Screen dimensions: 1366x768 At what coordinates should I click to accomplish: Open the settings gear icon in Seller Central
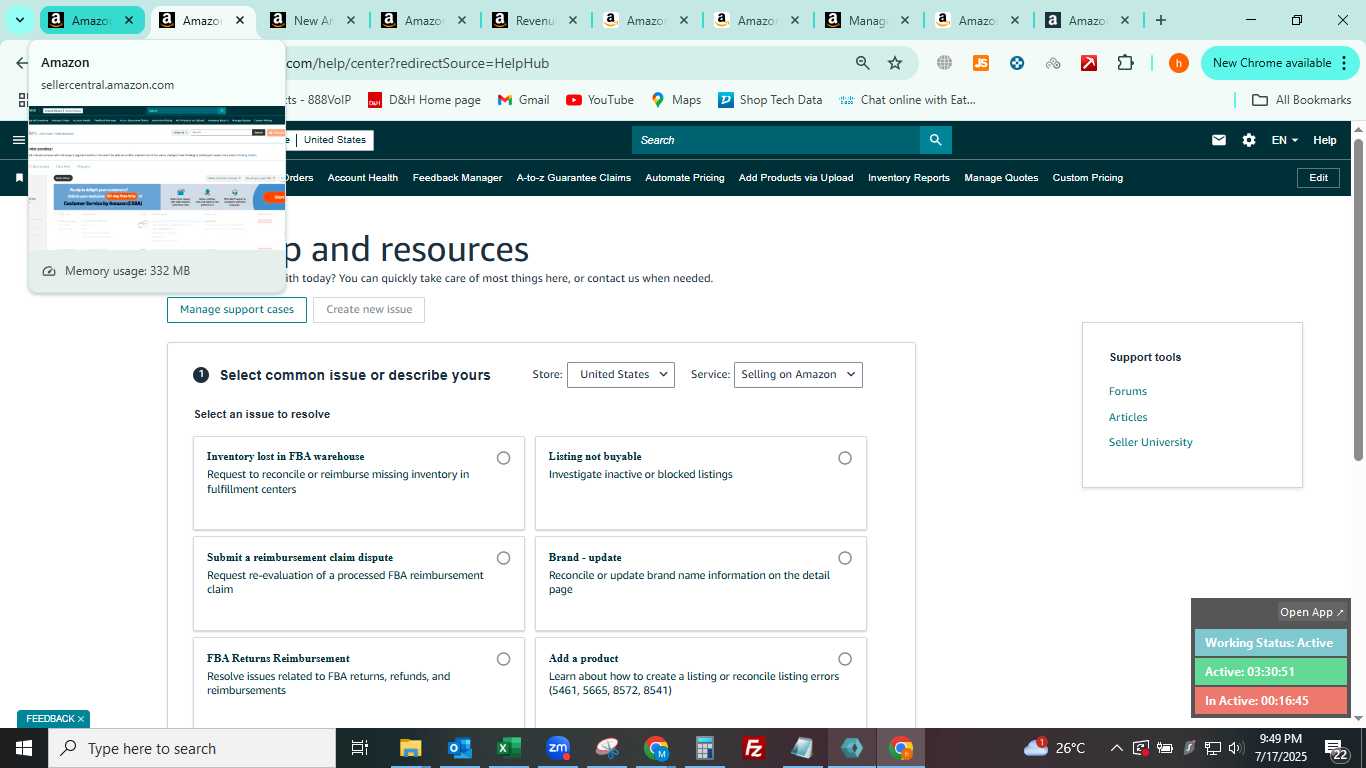[x=1249, y=140]
